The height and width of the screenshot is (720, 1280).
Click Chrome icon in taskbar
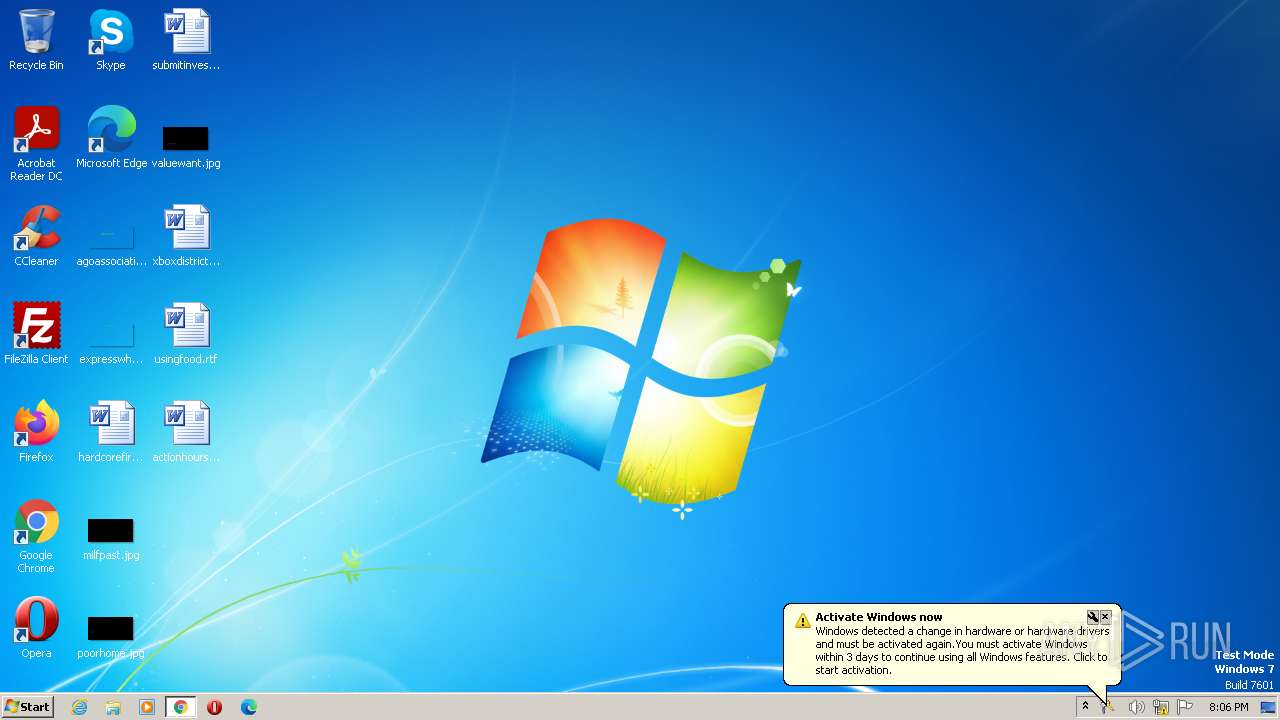click(181, 707)
